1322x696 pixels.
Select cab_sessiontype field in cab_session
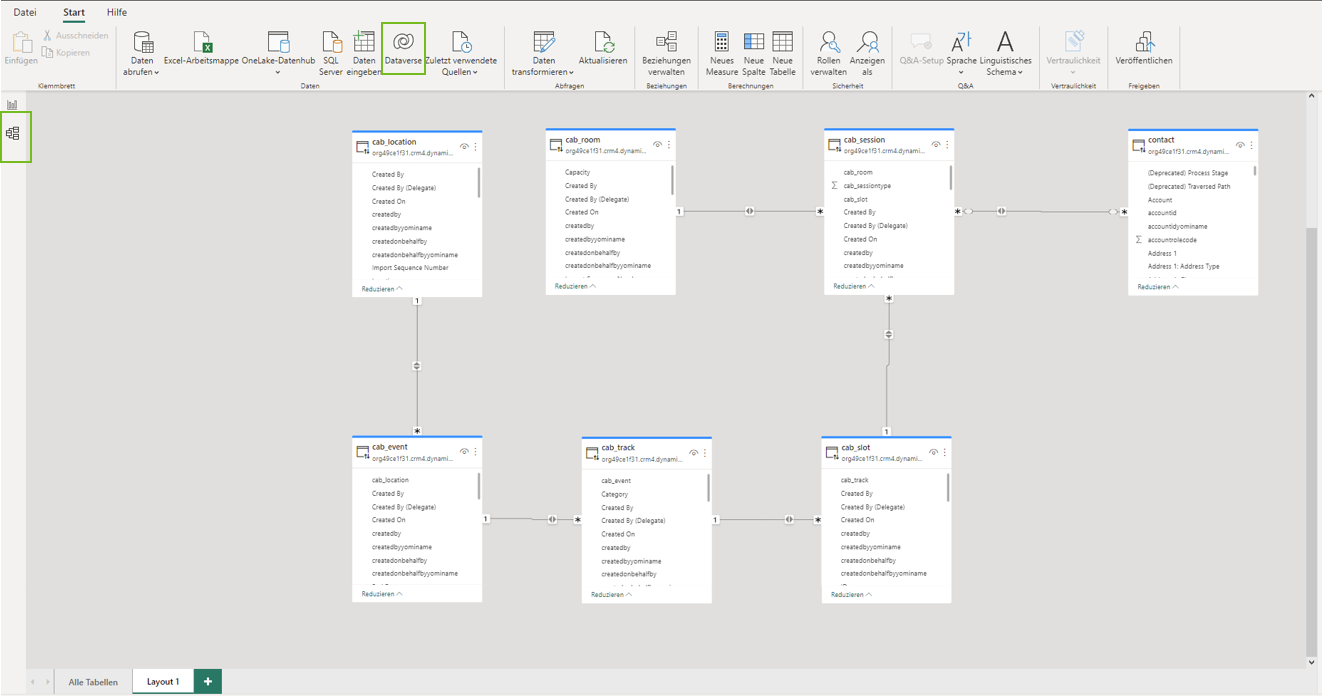[x=867, y=185]
